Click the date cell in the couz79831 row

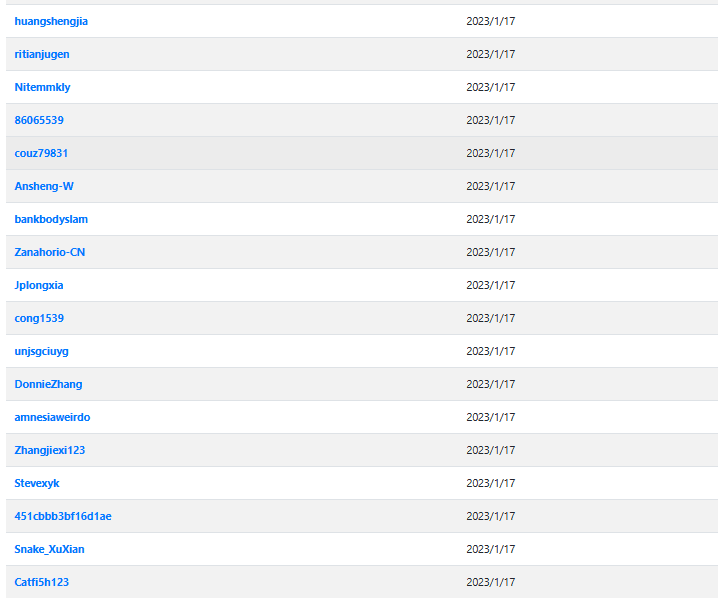[490, 153]
